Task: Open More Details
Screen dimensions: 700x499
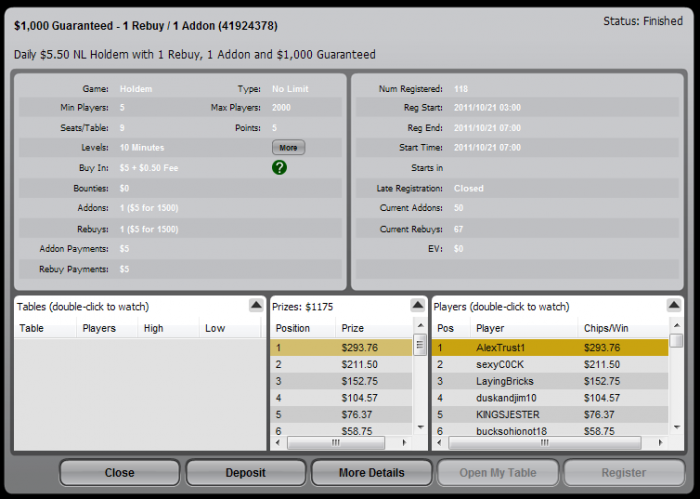Action: pyautogui.click(x=371, y=473)
